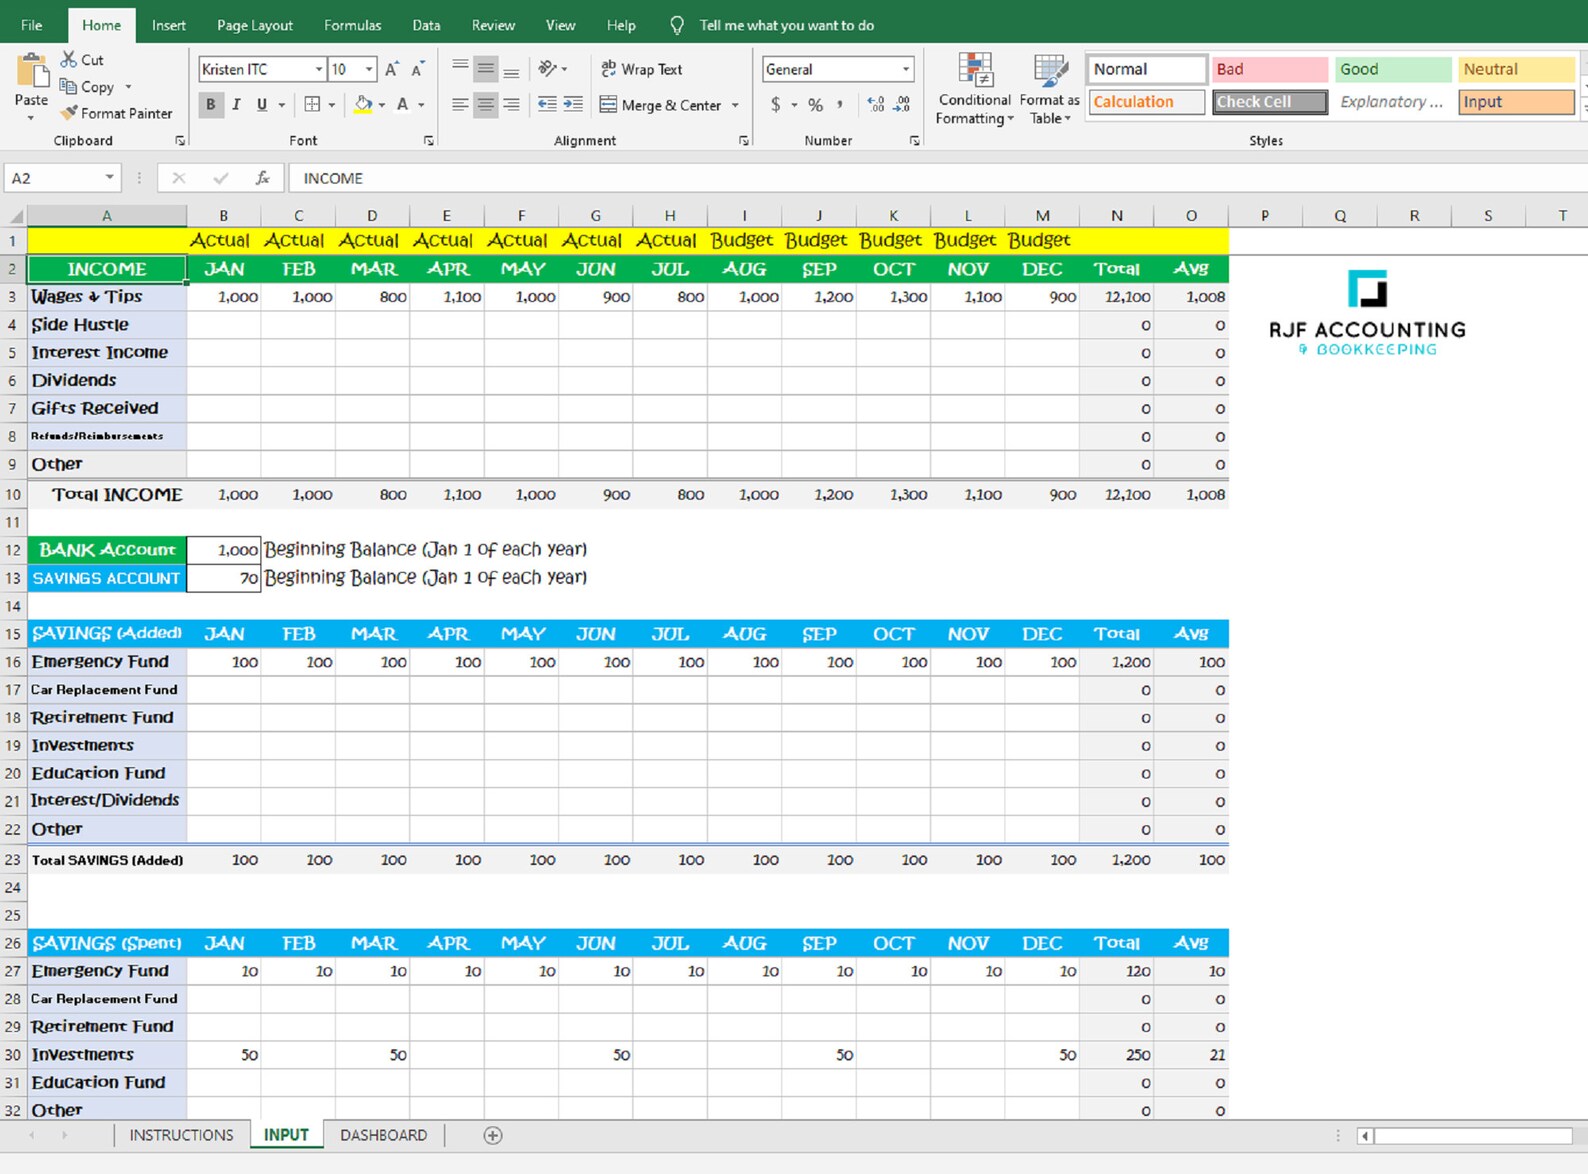This screenshot has width=1588, height=1174.
Task: Click into the formula bar showing INCOME
Action: [938, 178]
